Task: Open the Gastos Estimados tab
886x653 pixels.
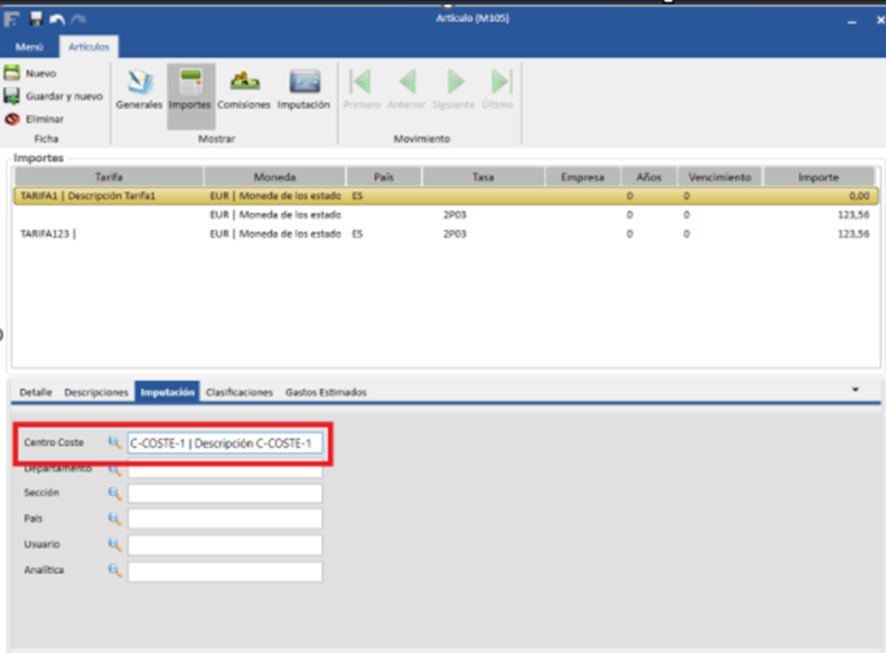Action: click(x=326, y=393)
